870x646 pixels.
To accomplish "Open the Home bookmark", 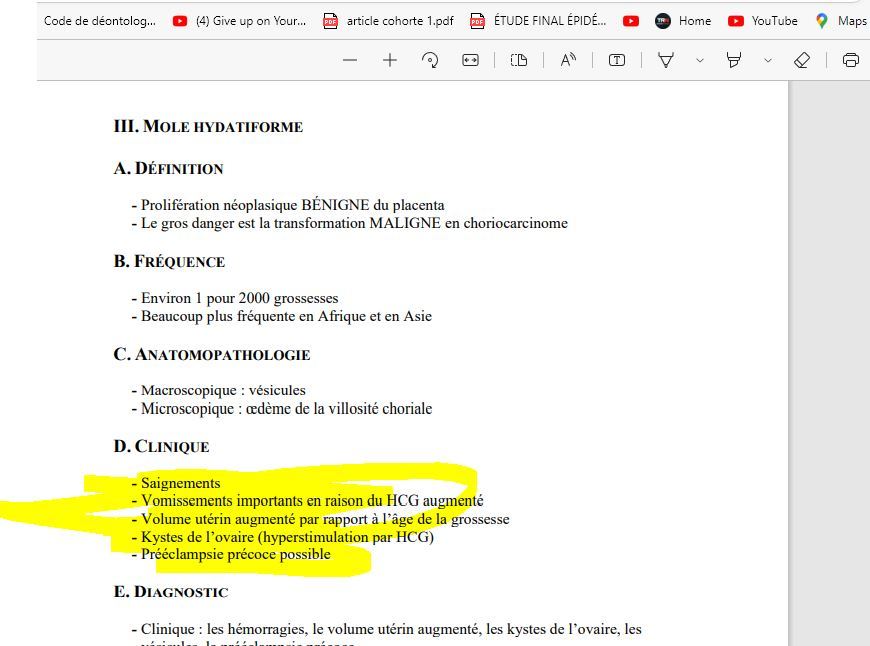I will tap(683, 21).
